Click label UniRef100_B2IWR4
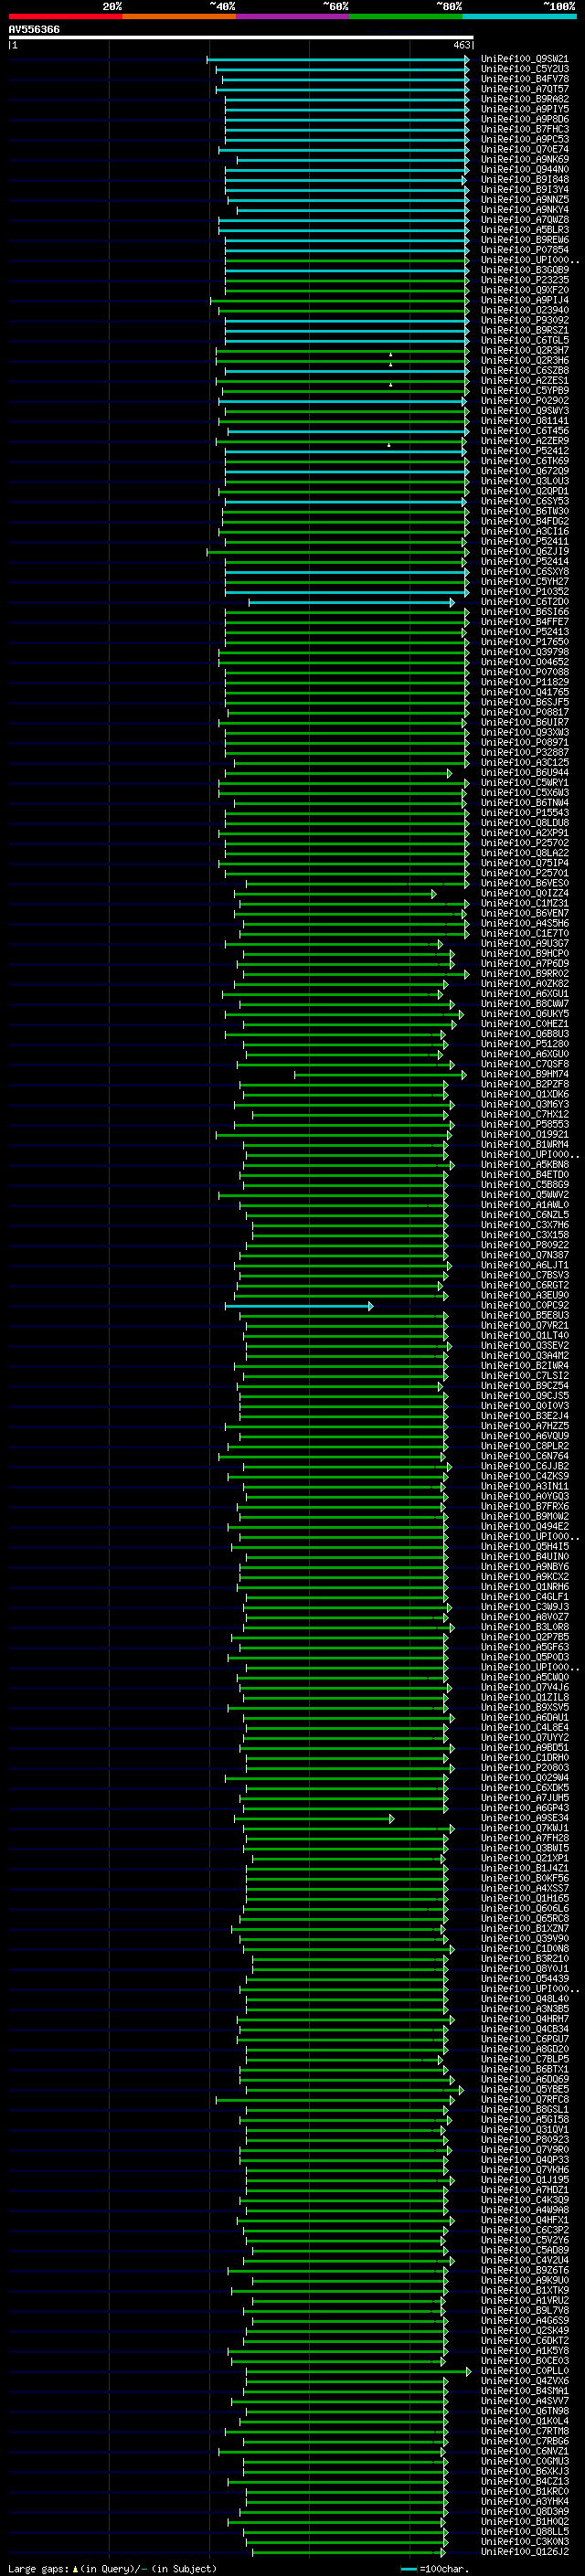 click(524, 1366)
